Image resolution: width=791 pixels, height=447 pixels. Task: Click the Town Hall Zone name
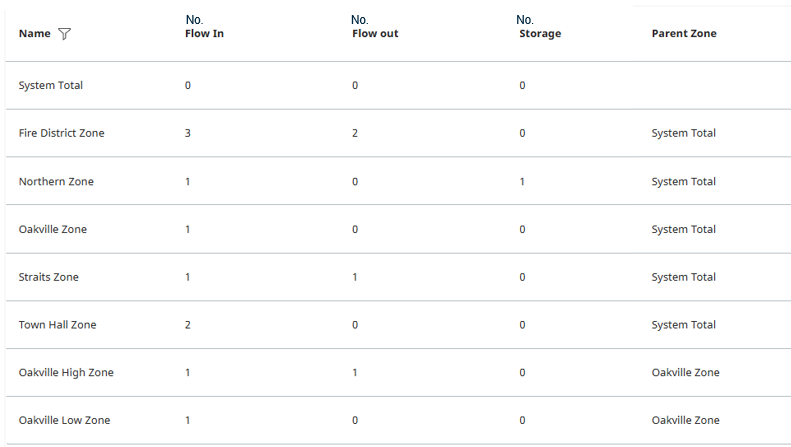coord(58,325)
